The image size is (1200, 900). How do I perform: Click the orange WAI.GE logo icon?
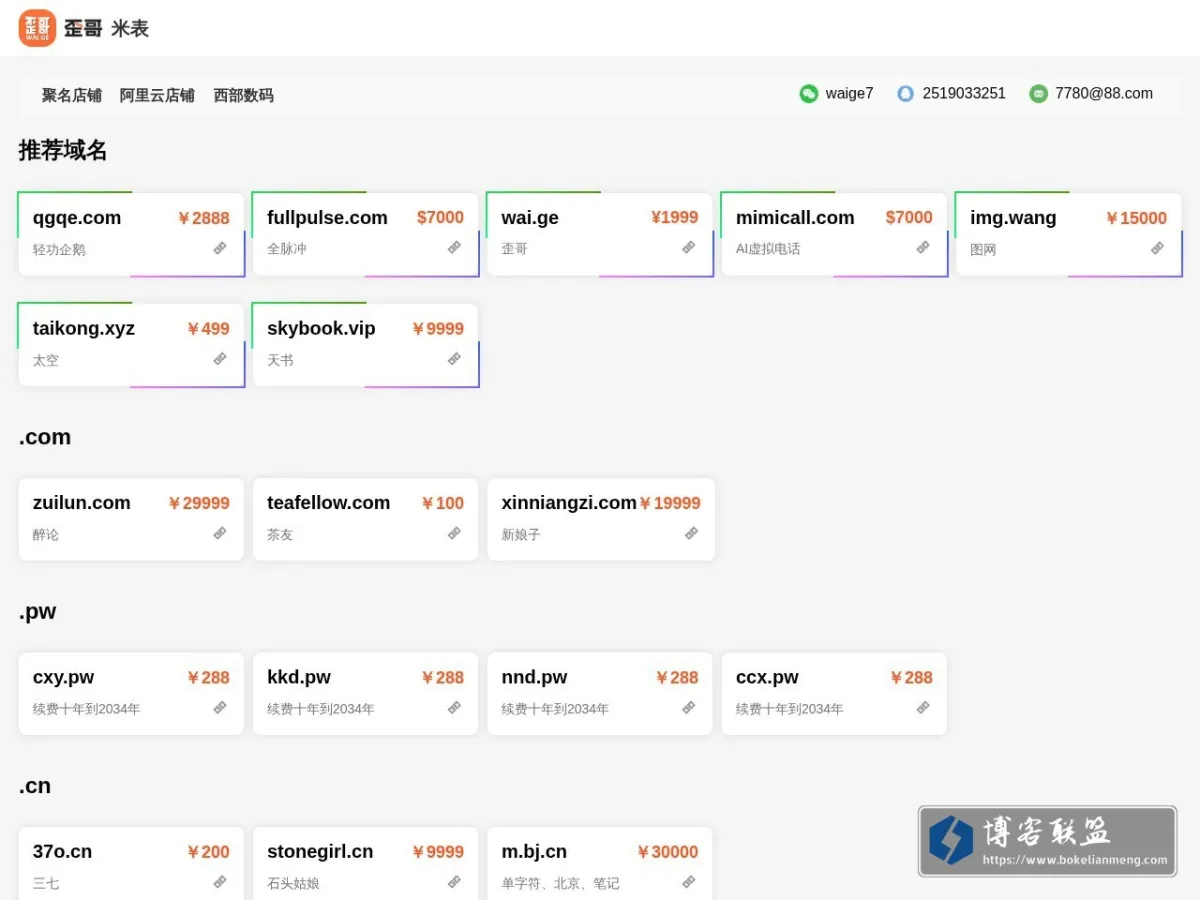pyautogui.click(x=37, y=28)
